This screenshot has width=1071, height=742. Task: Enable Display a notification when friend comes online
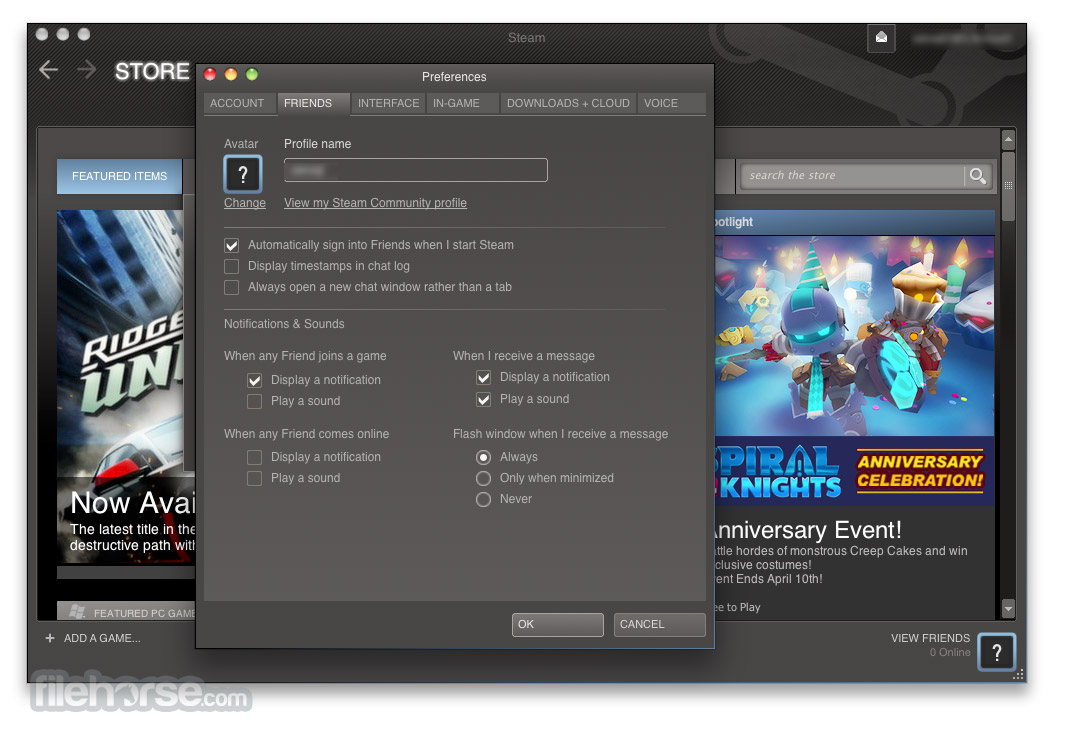point(255,457)
